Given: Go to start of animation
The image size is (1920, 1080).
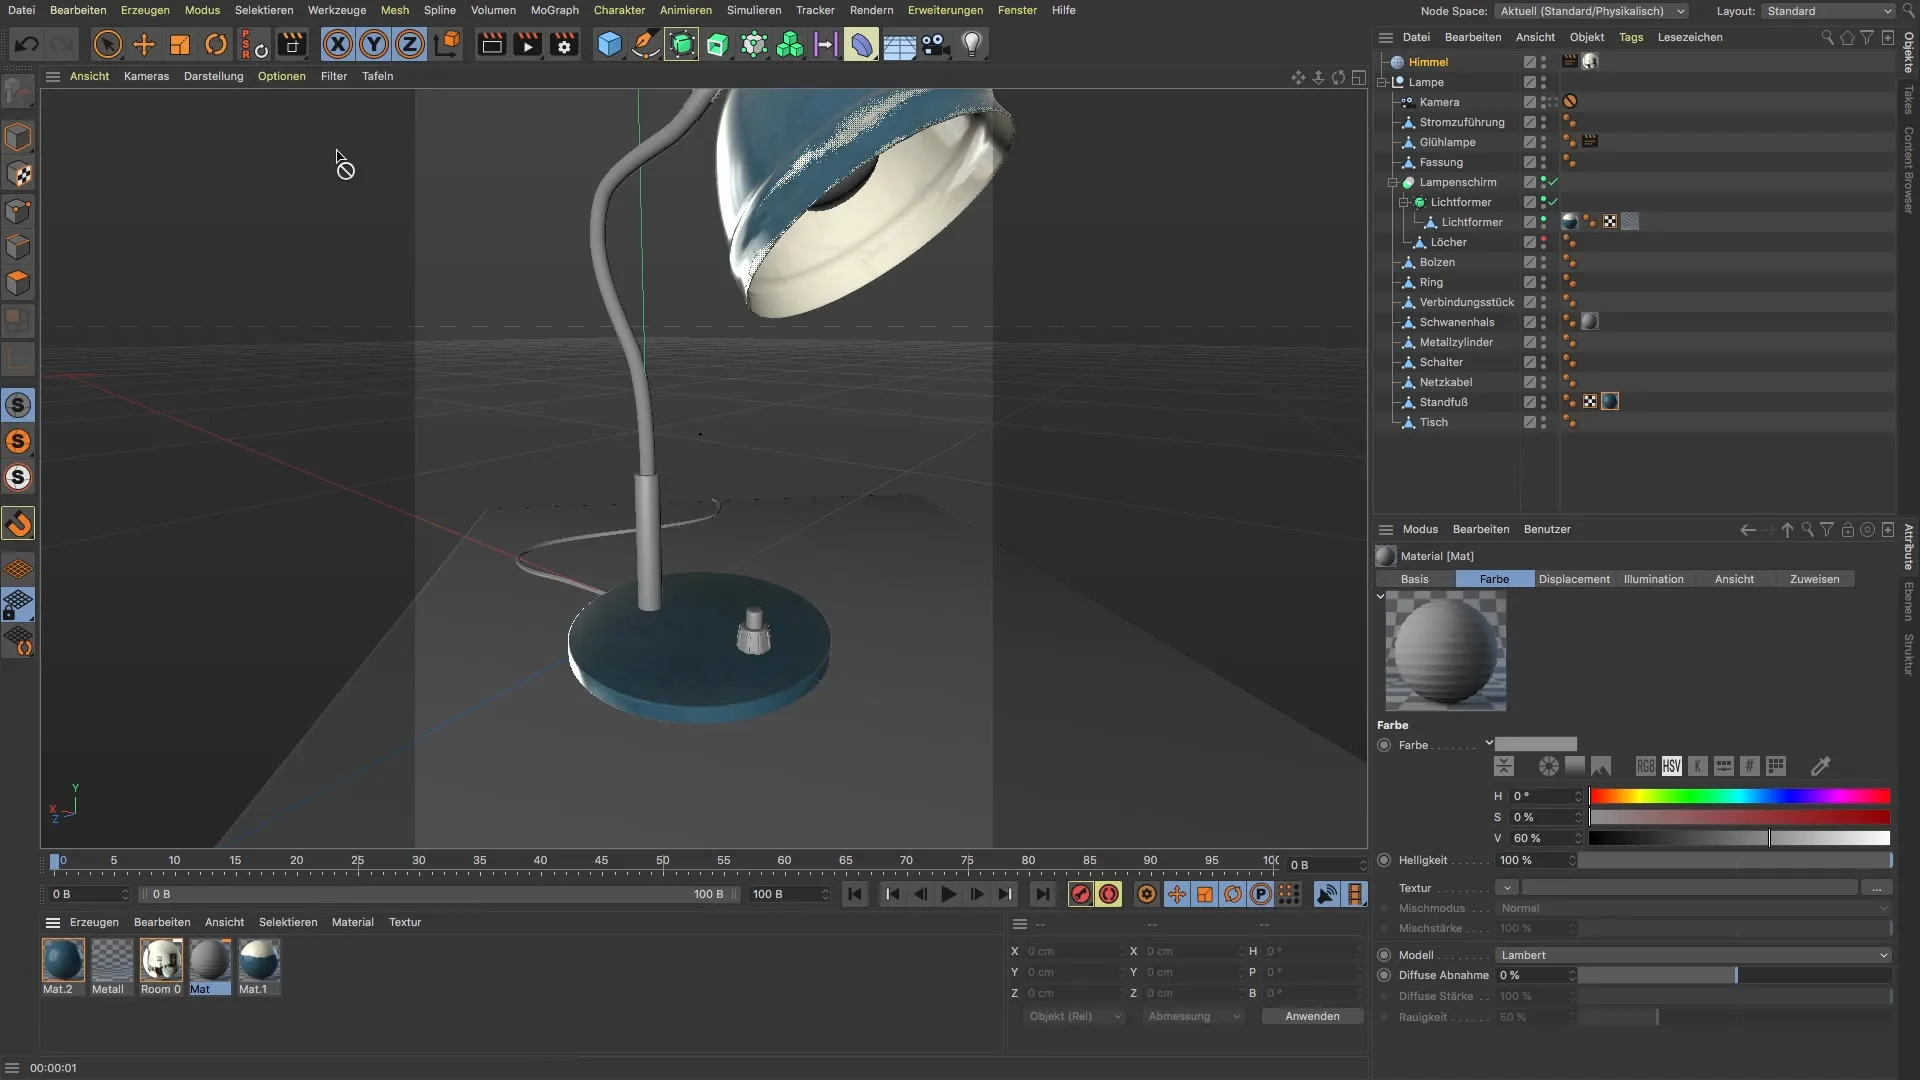Looking at the screenshot, I should pyautogui.click(x=855, y=894).
